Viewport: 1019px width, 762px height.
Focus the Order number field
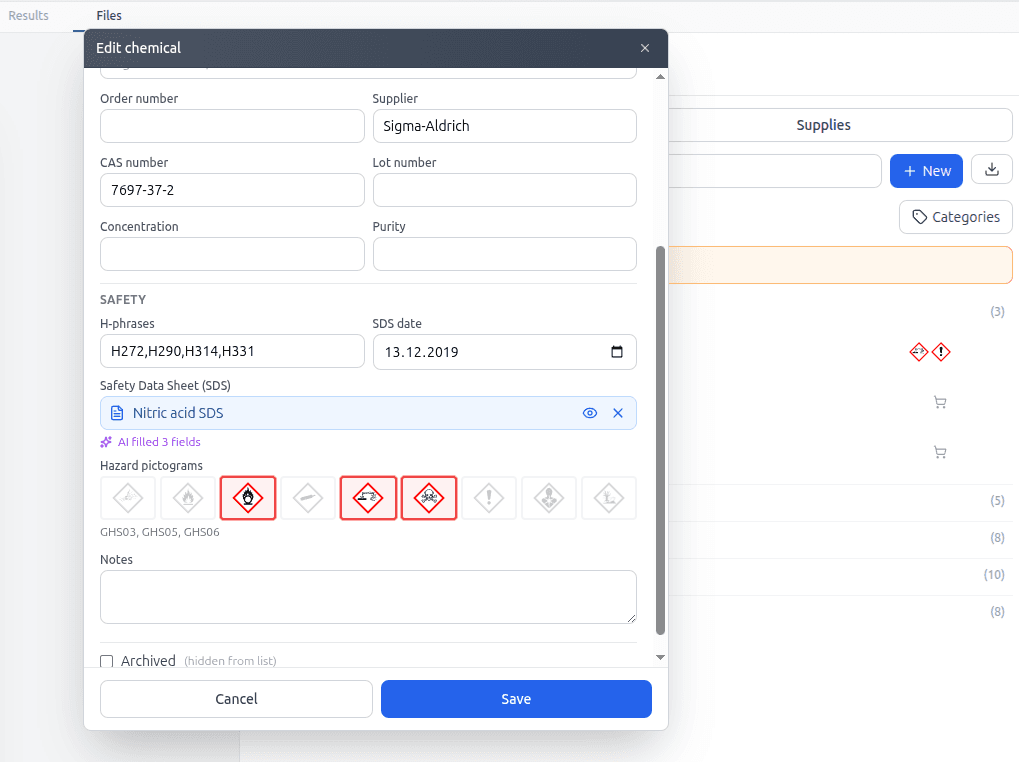click(x=232, y=126)
